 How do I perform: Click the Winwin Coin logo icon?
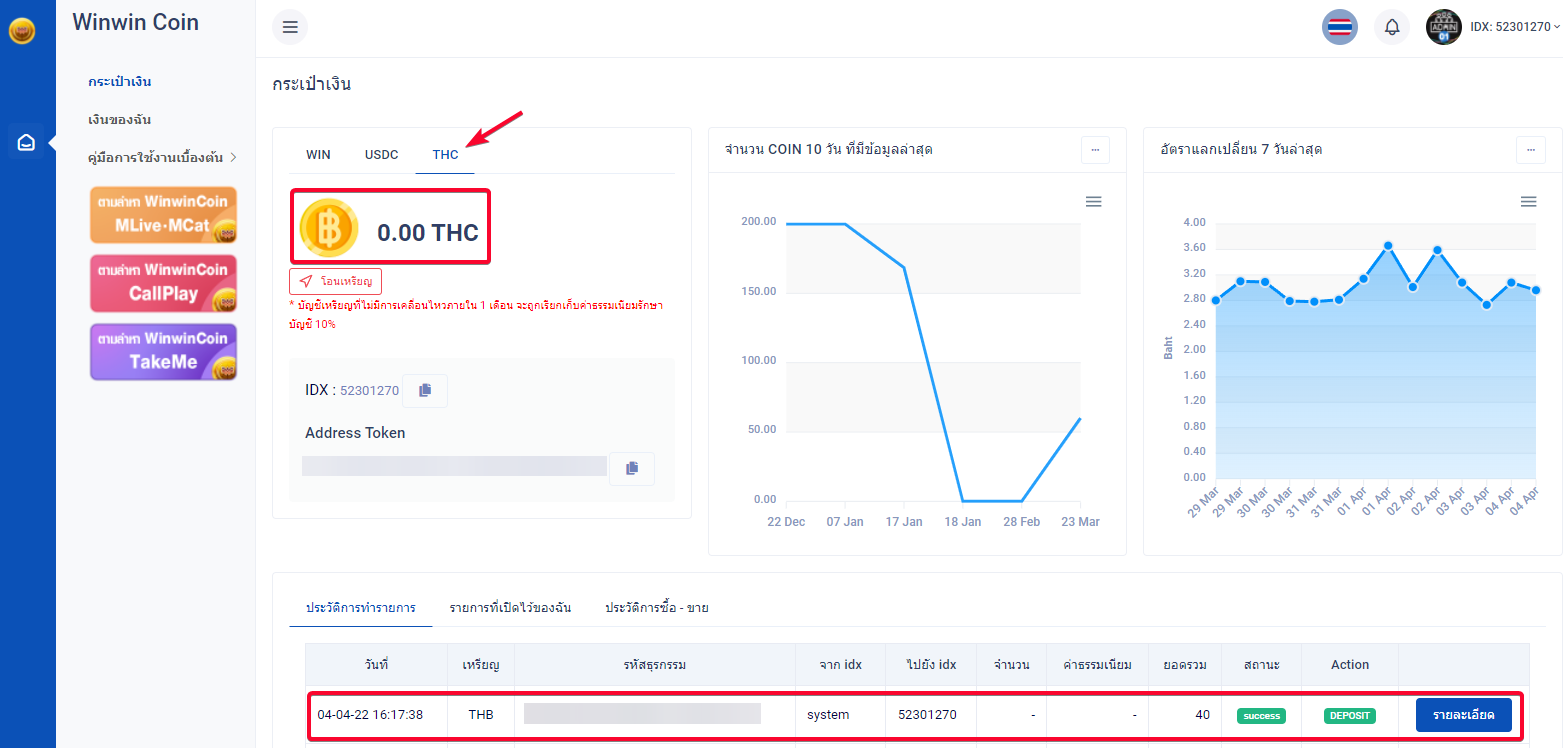22,31
